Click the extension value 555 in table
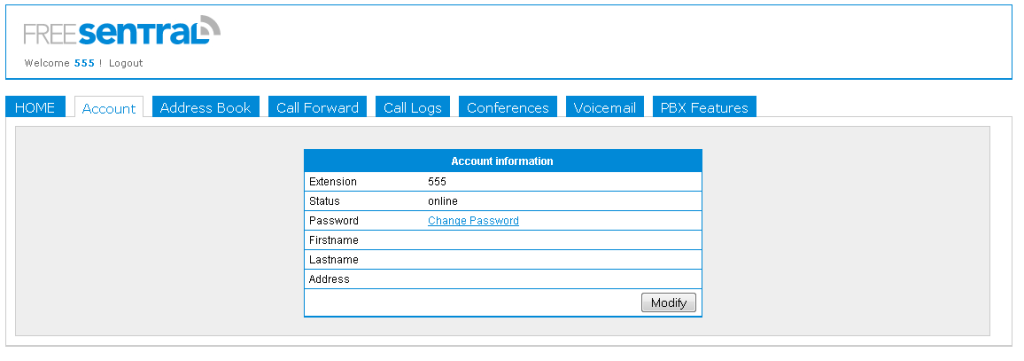1024x361 pixels. coord(438,181)
